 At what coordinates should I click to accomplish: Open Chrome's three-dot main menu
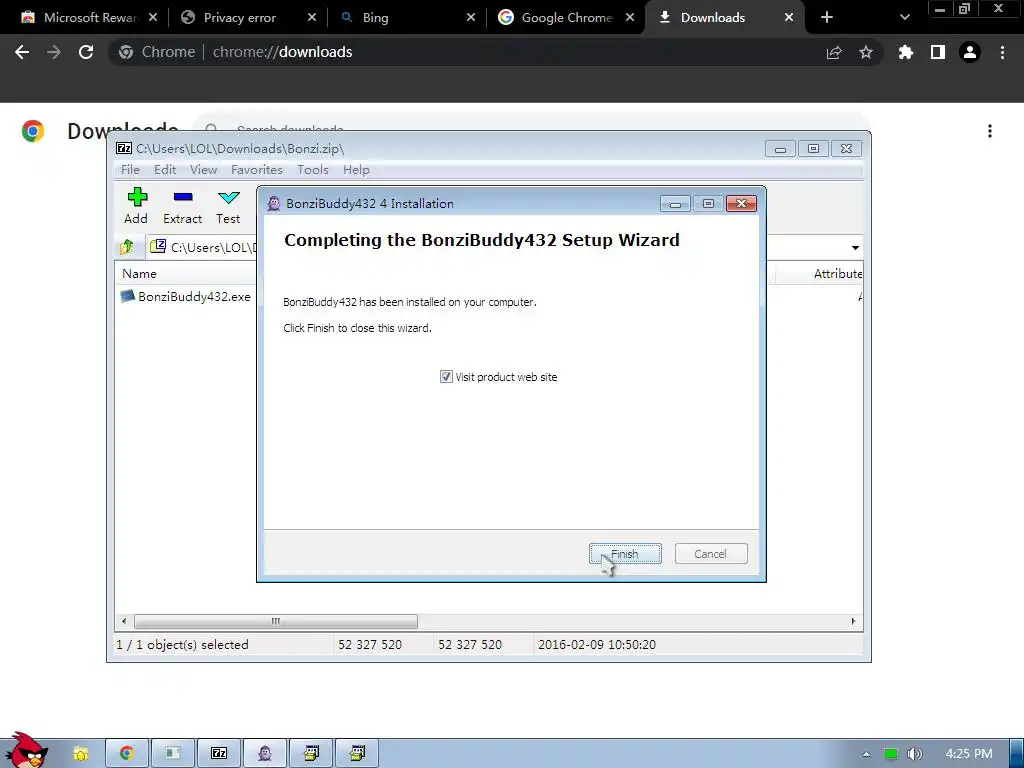pos(1002,52)
